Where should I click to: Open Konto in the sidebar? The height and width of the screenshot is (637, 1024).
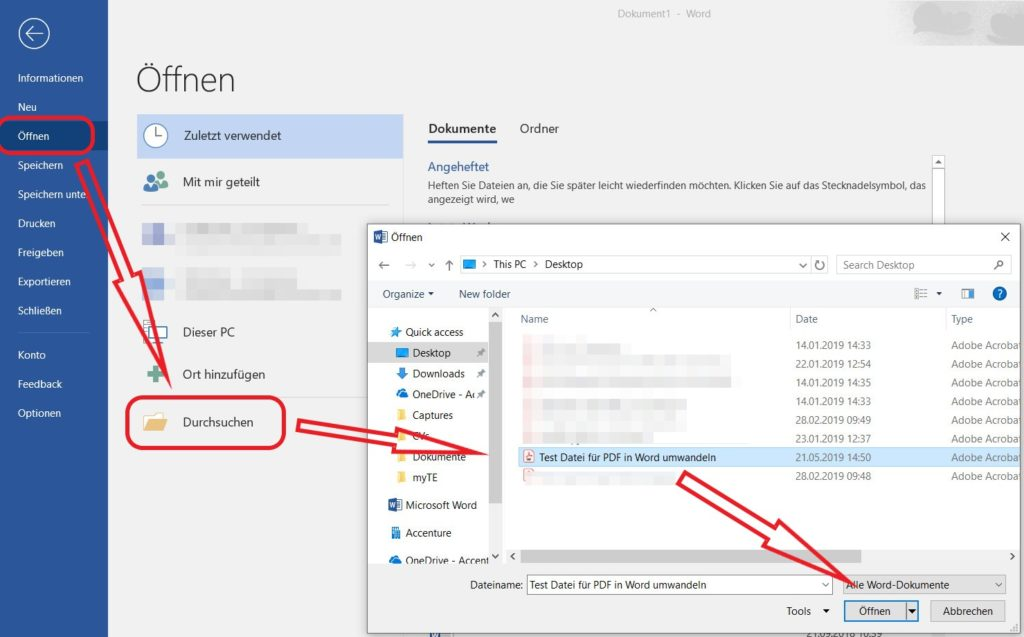pos(31,355)
